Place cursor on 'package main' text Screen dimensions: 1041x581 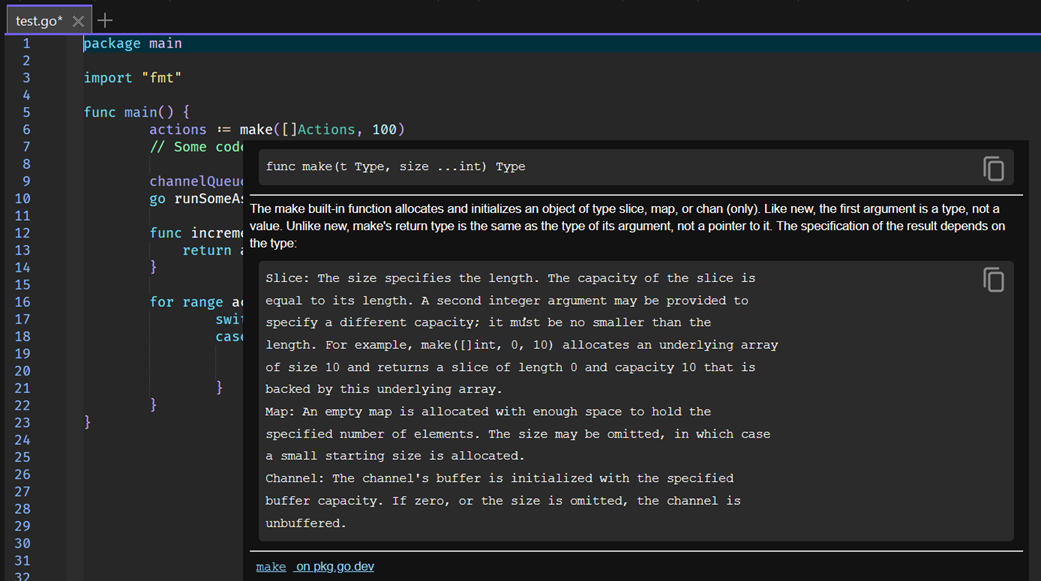coord(133,44)
